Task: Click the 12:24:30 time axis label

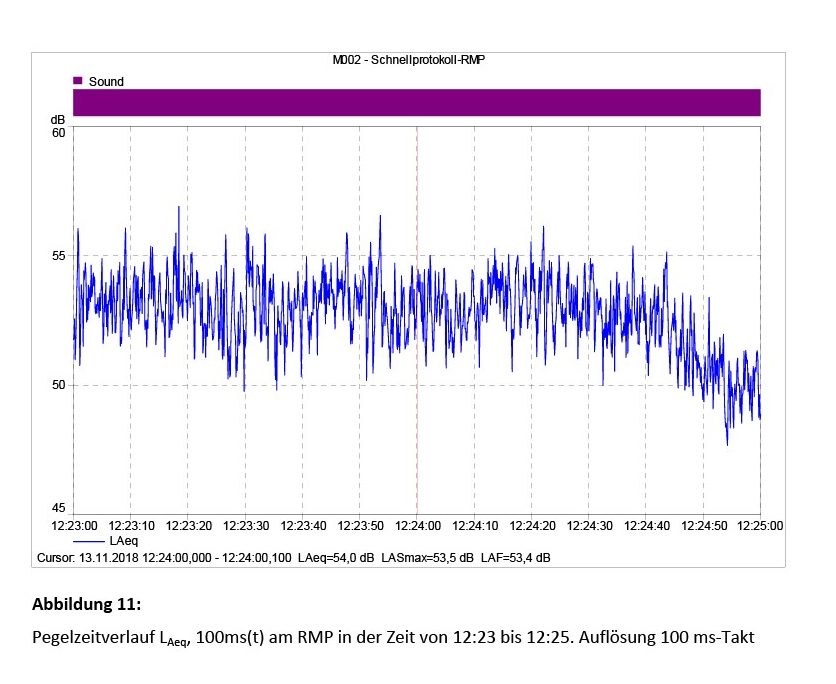Action: pos(588,525)
